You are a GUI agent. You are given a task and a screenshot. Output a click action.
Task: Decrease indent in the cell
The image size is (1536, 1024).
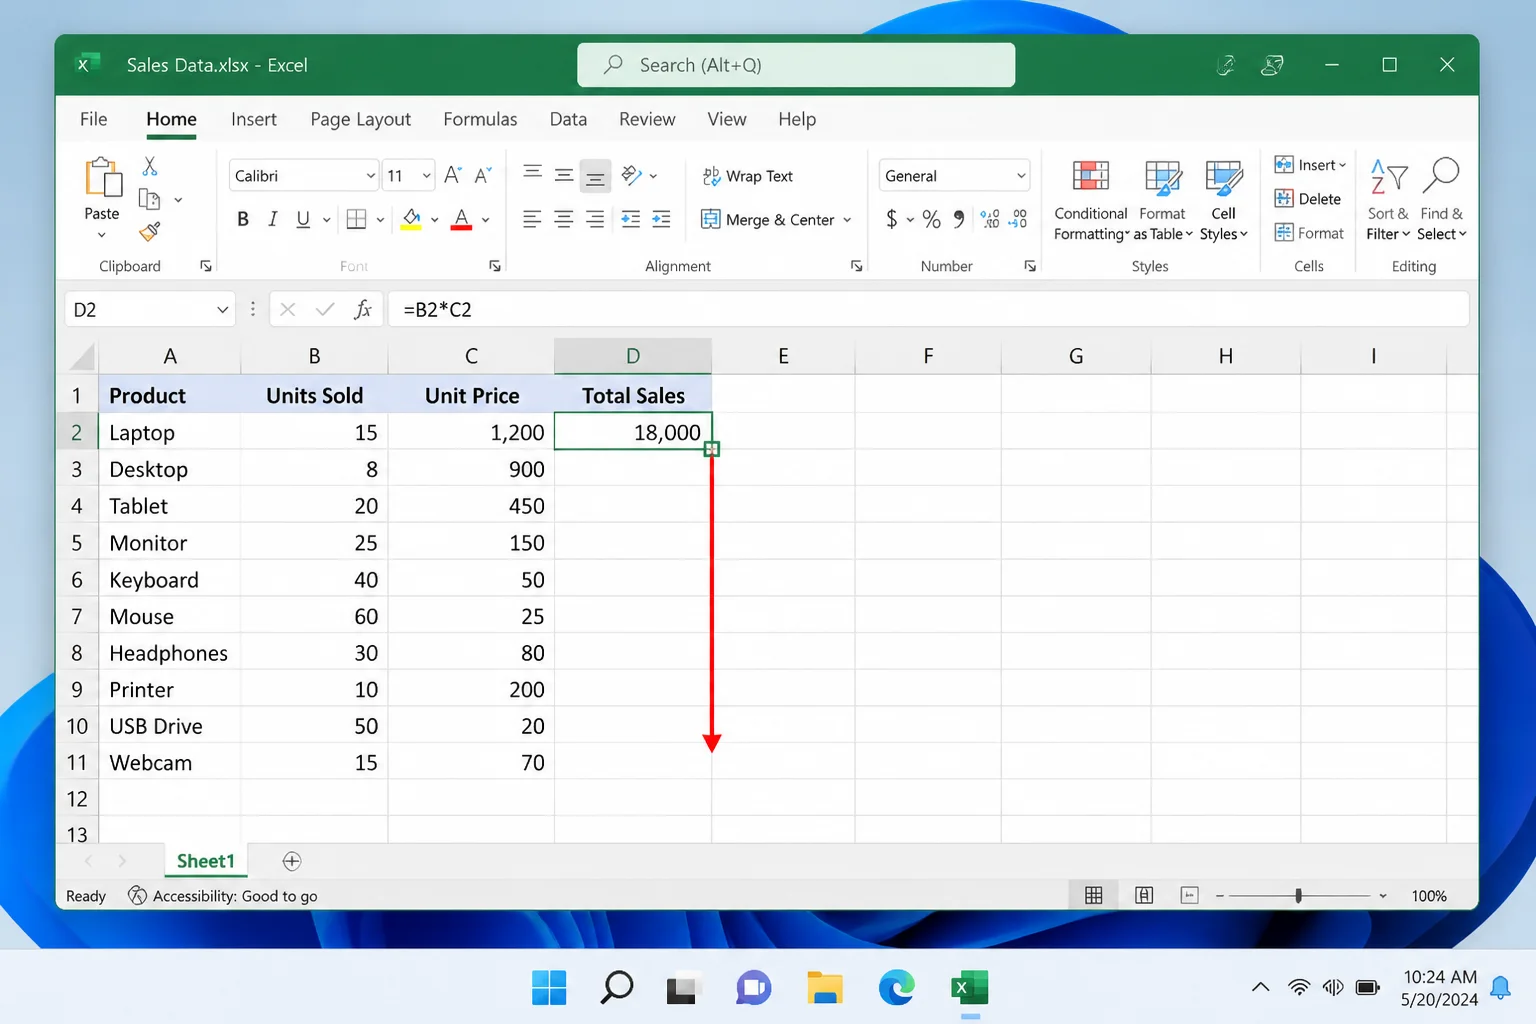pos(630,219)
